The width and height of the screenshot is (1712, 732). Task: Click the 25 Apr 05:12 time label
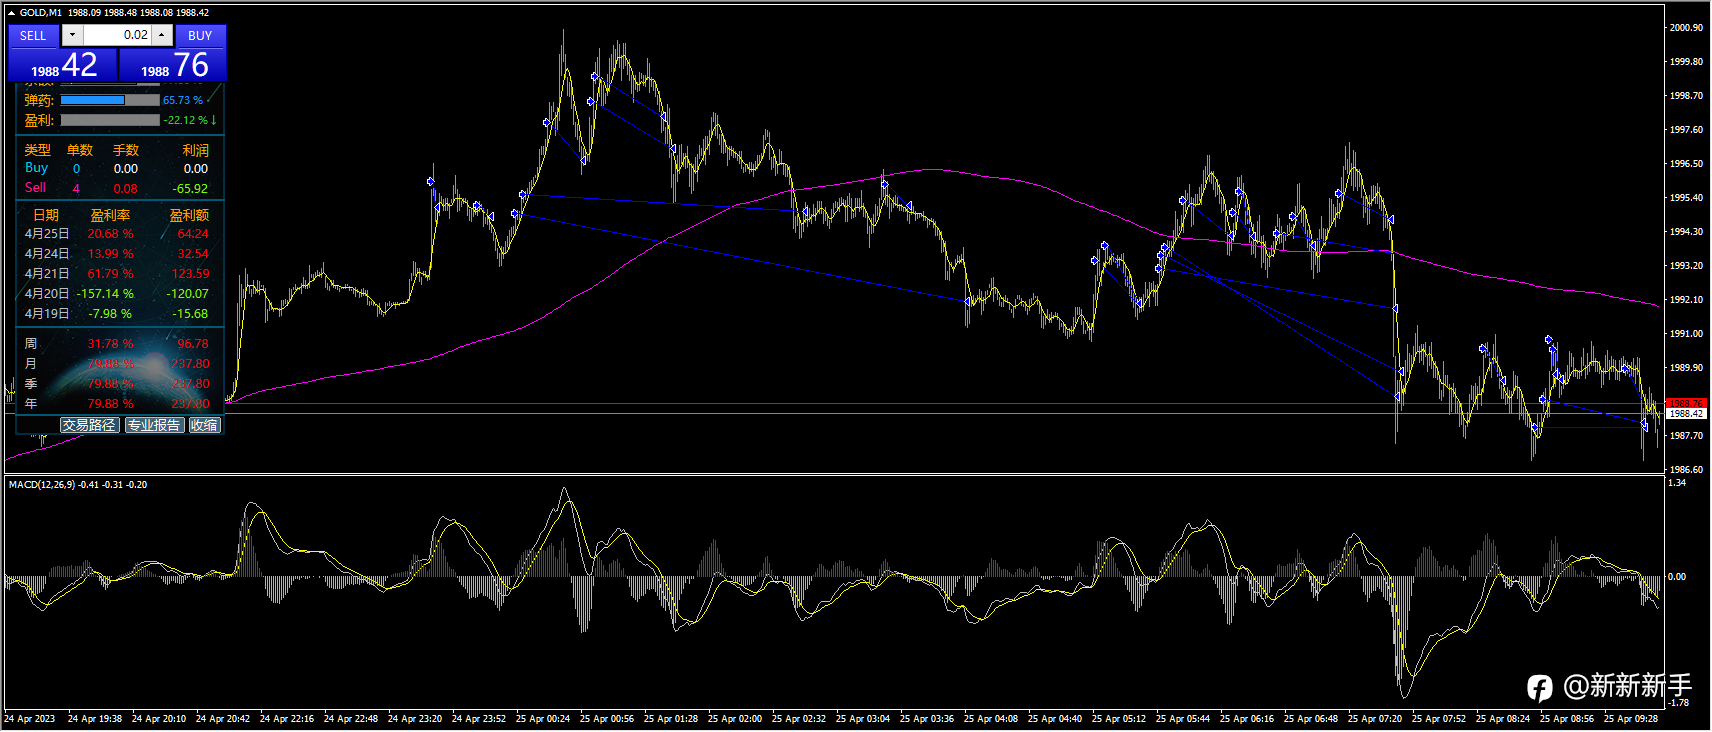pos(1119,719)
